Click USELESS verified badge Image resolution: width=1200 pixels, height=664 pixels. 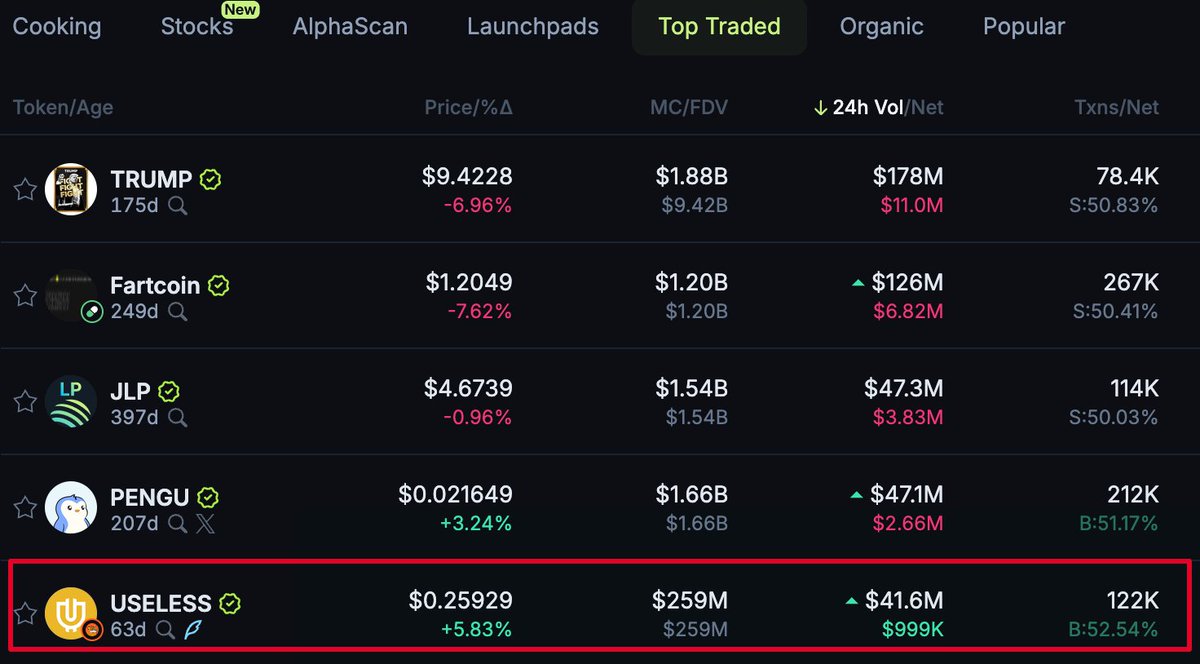coord(230,604)
